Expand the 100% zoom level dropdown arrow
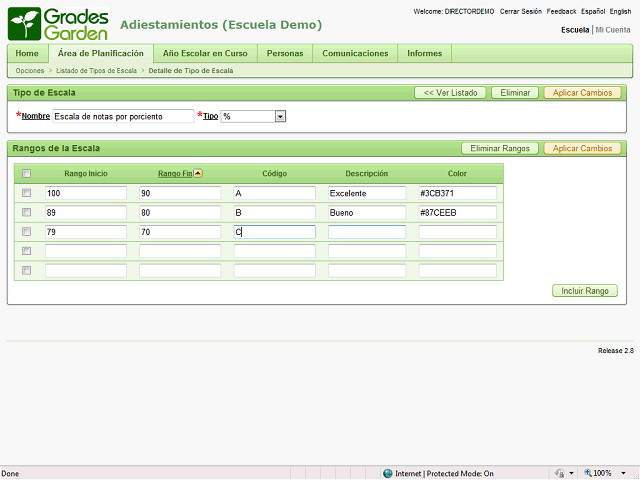The width and height of the screenshot is (640, 480). pos(623,473)
